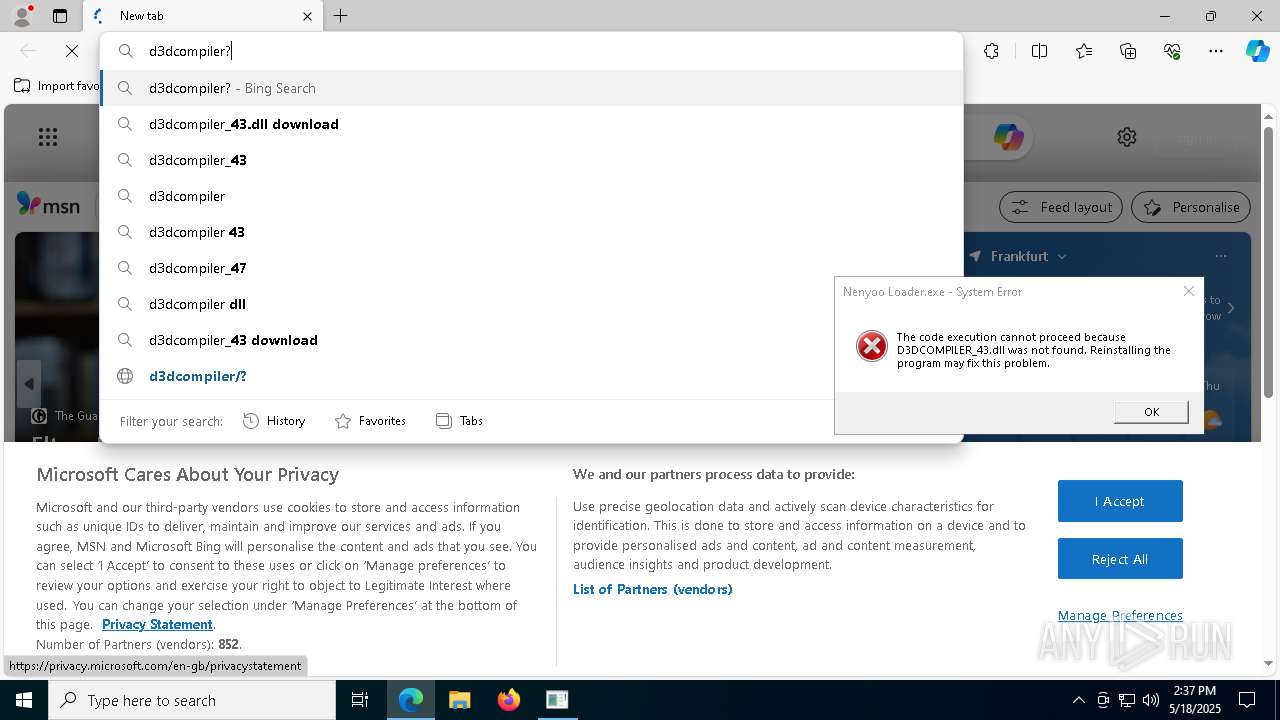The height and width of the screenshot is (720, 1280).
Task: Open Privacy Statement link
Action: pos(157,624)
